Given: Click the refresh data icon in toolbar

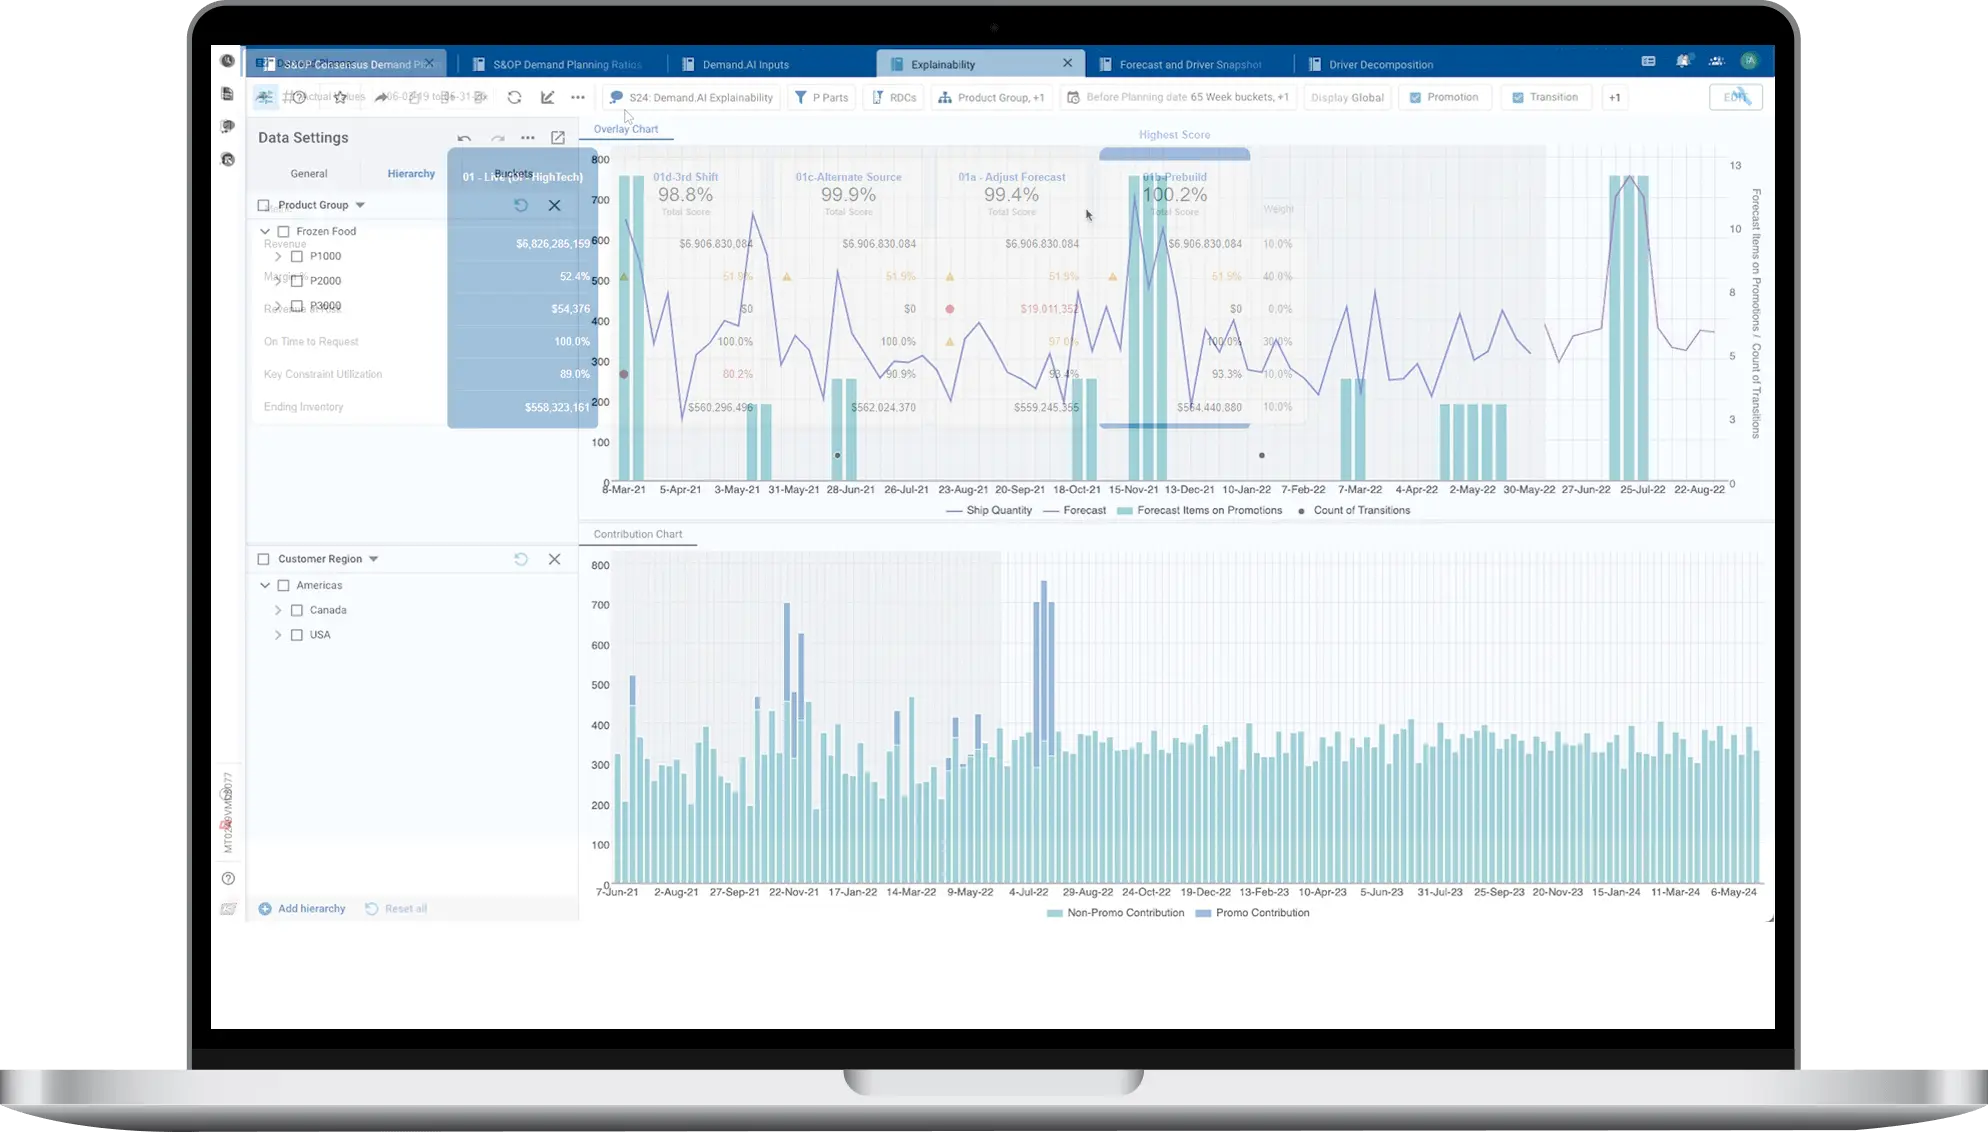Looking at the screenshot, I should (x=514, y=97).
